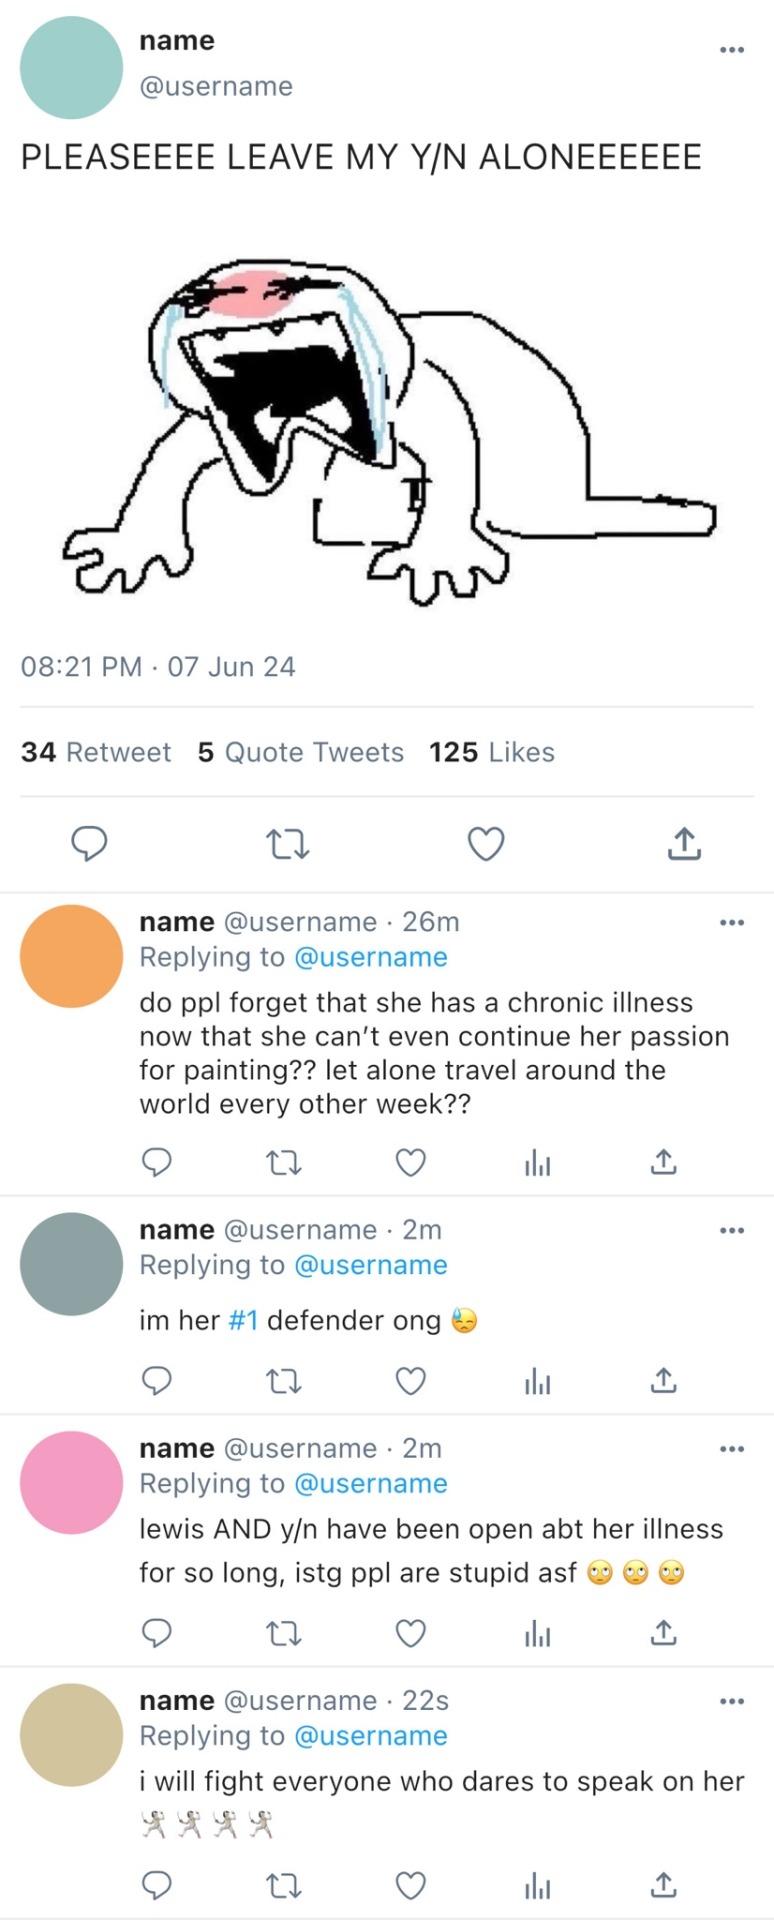Reply to the main tweet via comment icon
The width and height of the screenshot is (774, 1920).
pyautogui.click(x=89, y=844)
